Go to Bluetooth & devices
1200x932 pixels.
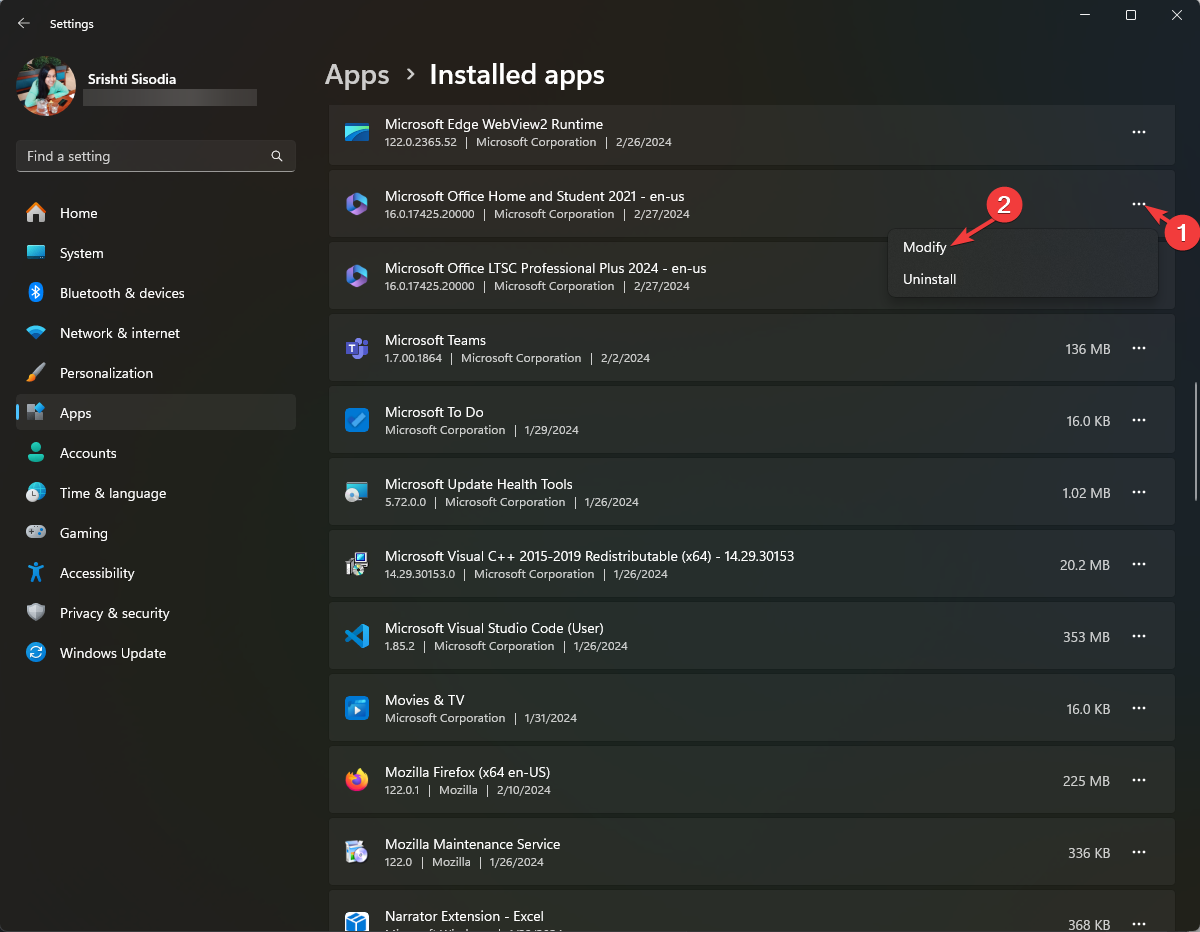pyautogui.click(x=156, y=293)
